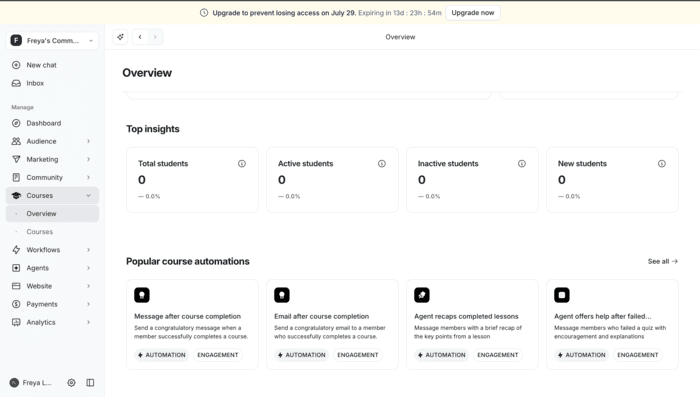This screenshot has height=397, width=700.
Task: Show info for Total students
Action: point(242,164)
